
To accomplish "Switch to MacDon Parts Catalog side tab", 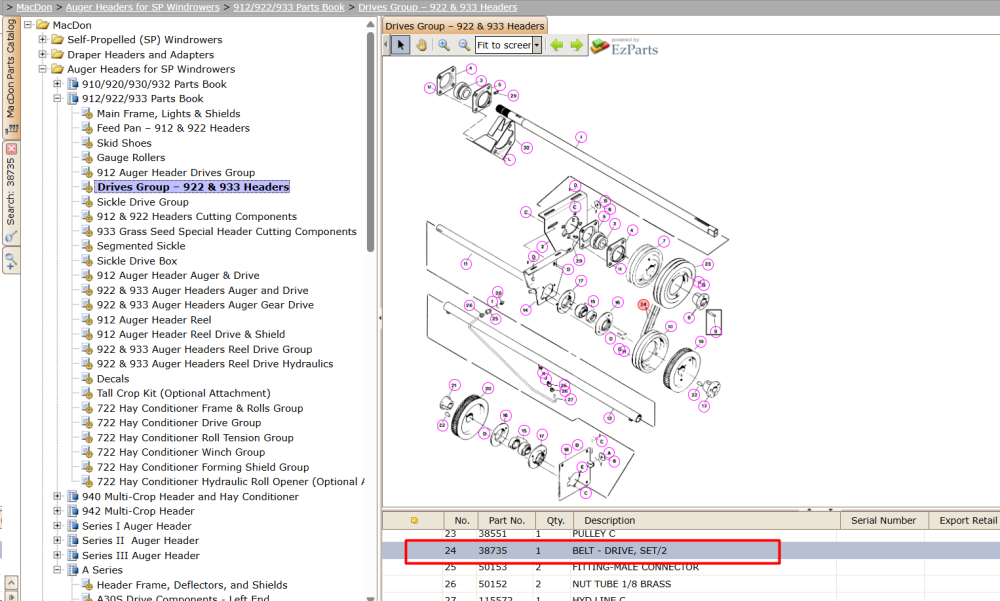I will 11,75.
